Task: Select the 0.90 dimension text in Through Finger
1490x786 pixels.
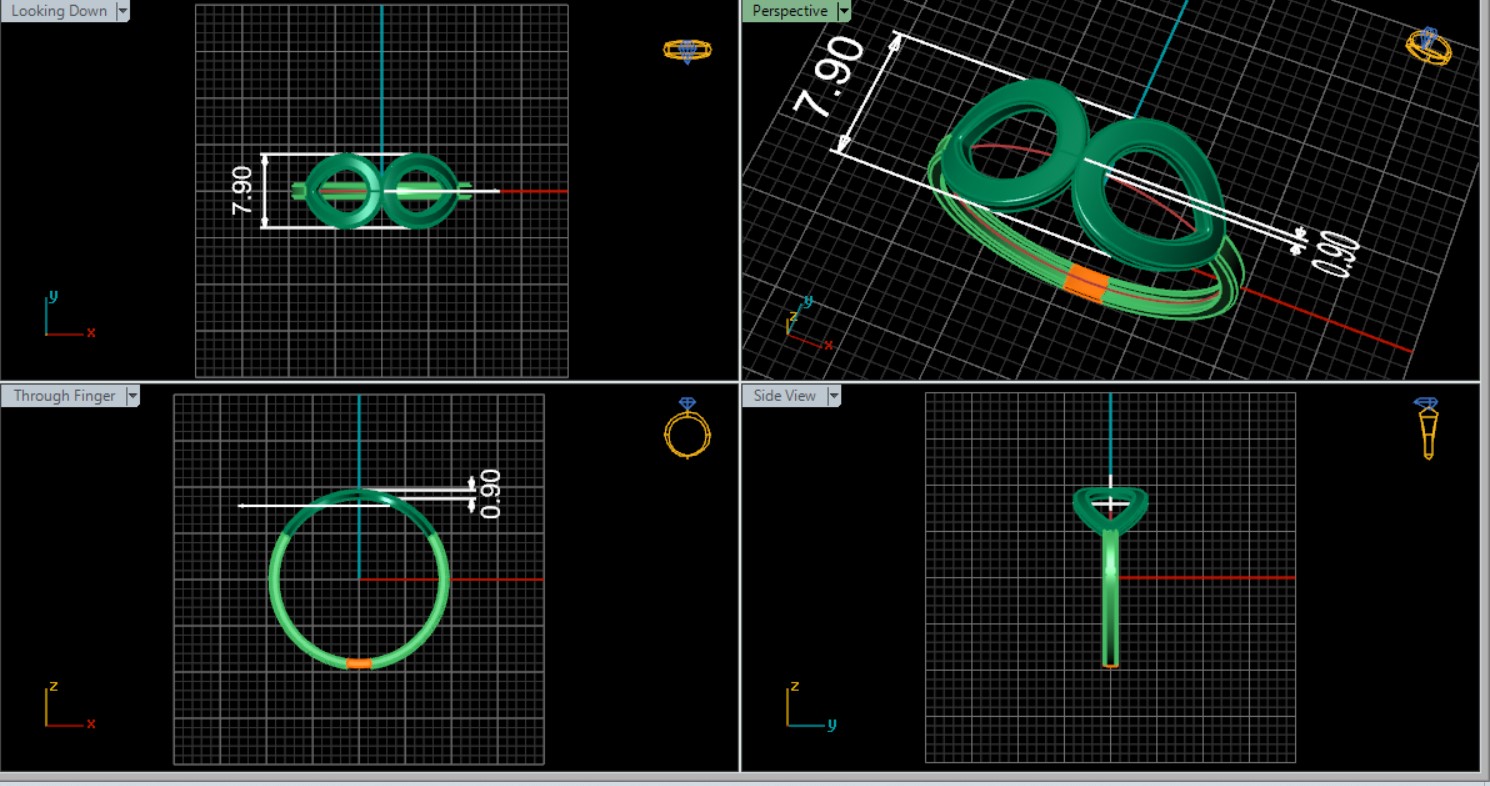Action: pyautogui.click(x=490, y=494)
